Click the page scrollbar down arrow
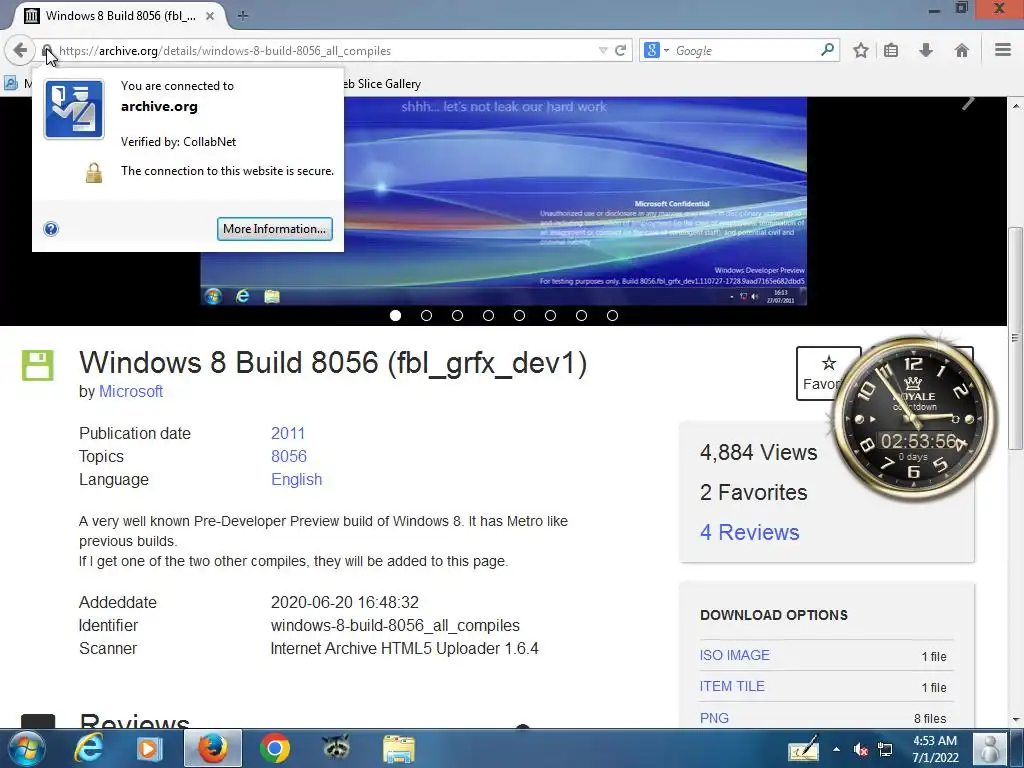The image size is (1024, 768). pyautogui.click(x=1016, y=720)
